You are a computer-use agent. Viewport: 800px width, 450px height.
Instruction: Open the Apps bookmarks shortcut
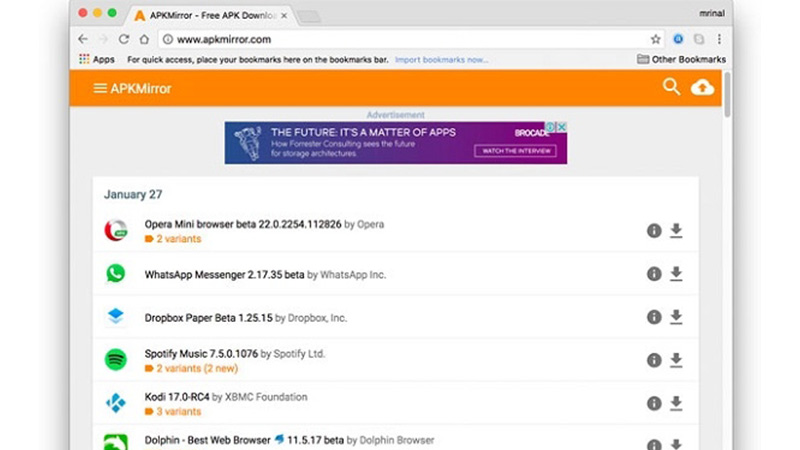96,60
